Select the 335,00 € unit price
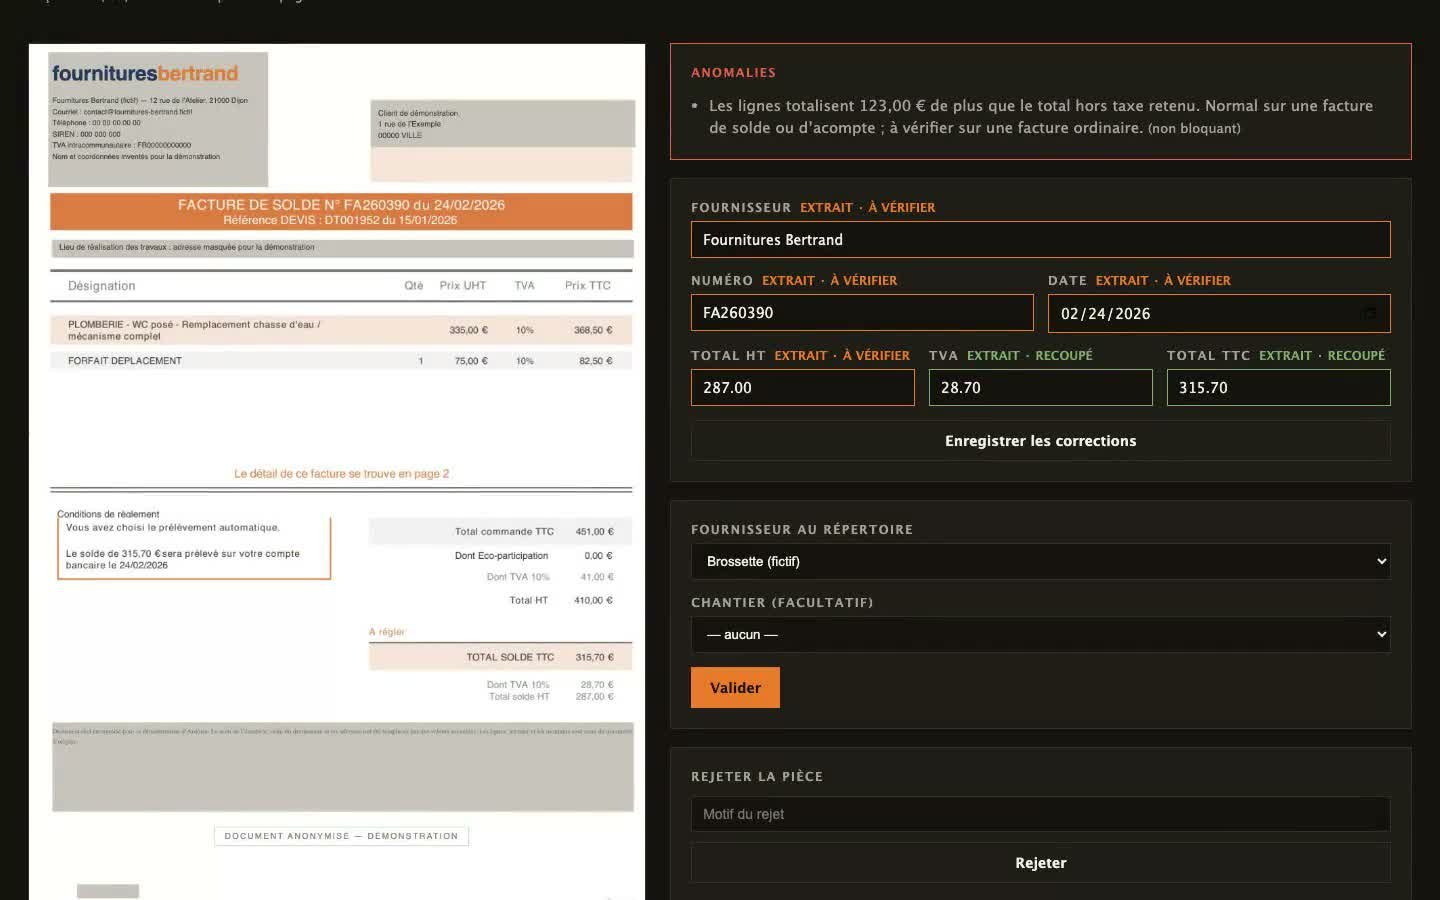This screenshot has width=1440, height=900. tap(468, 330)
